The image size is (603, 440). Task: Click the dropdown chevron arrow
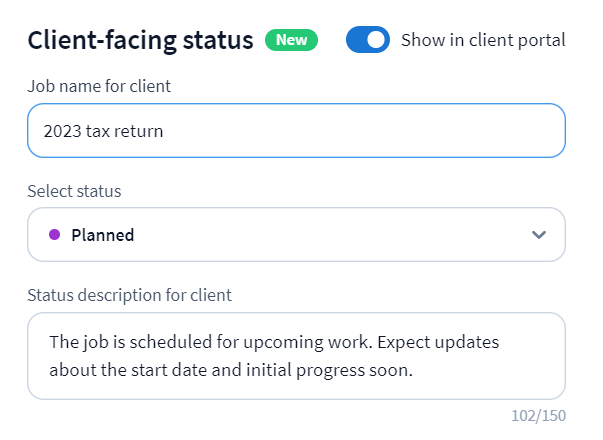click(539, 235)
